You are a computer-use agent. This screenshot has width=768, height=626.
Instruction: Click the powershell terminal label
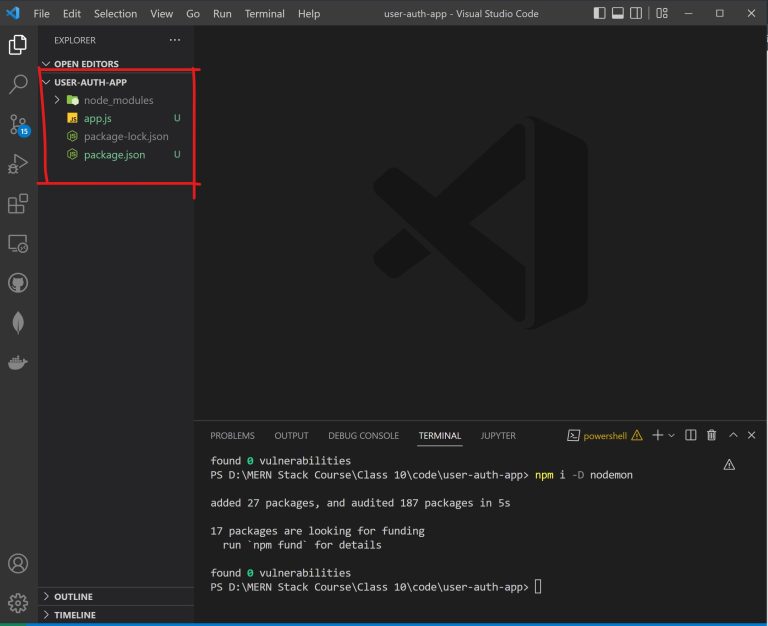click(605, 436)
